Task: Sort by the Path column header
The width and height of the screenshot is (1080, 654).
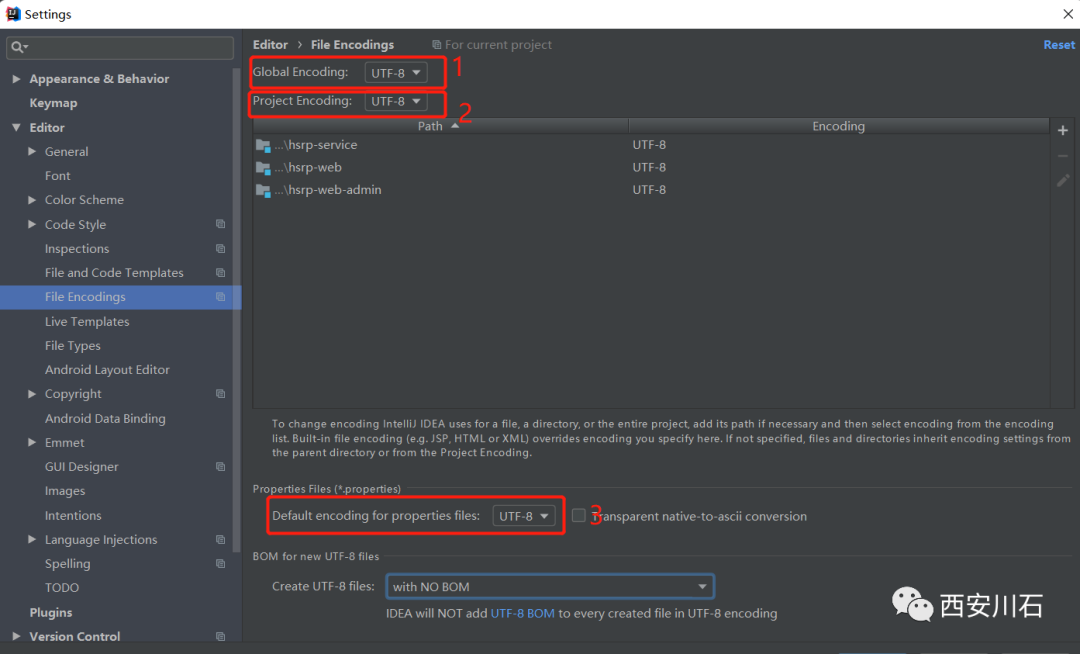Action: (440, 126)
